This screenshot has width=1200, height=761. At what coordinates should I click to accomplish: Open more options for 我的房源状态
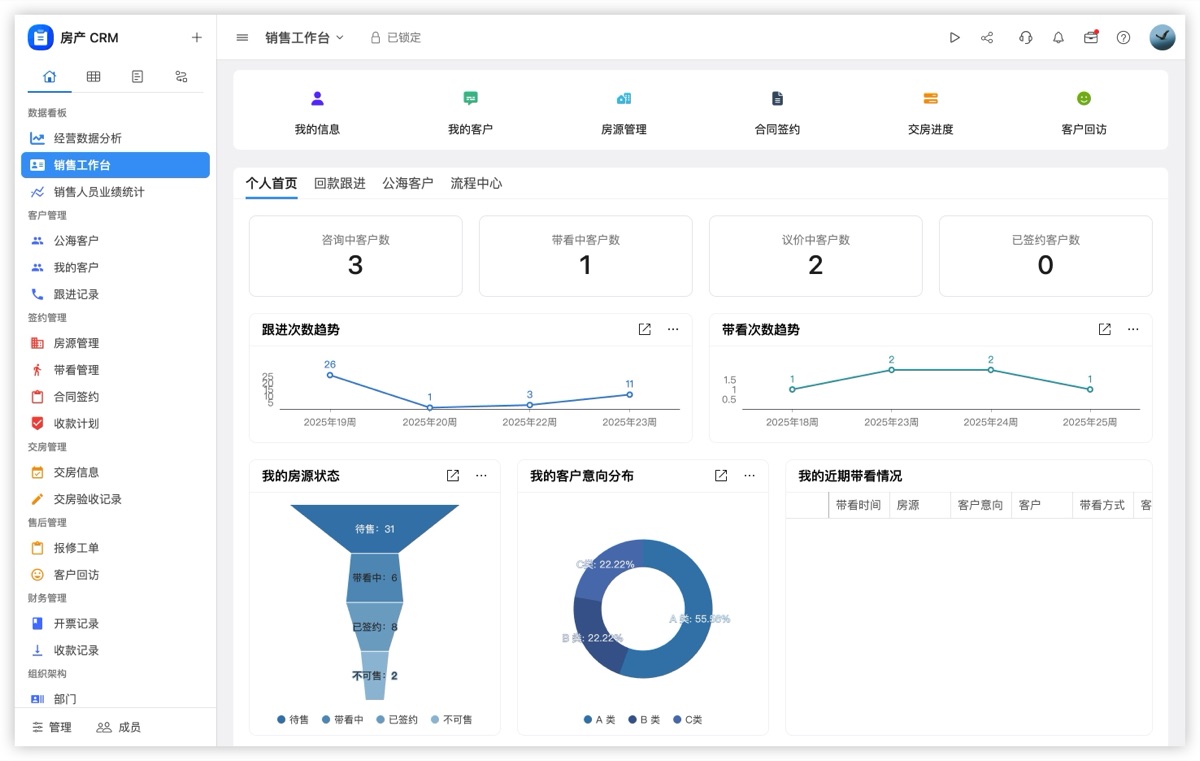point(481,476)
